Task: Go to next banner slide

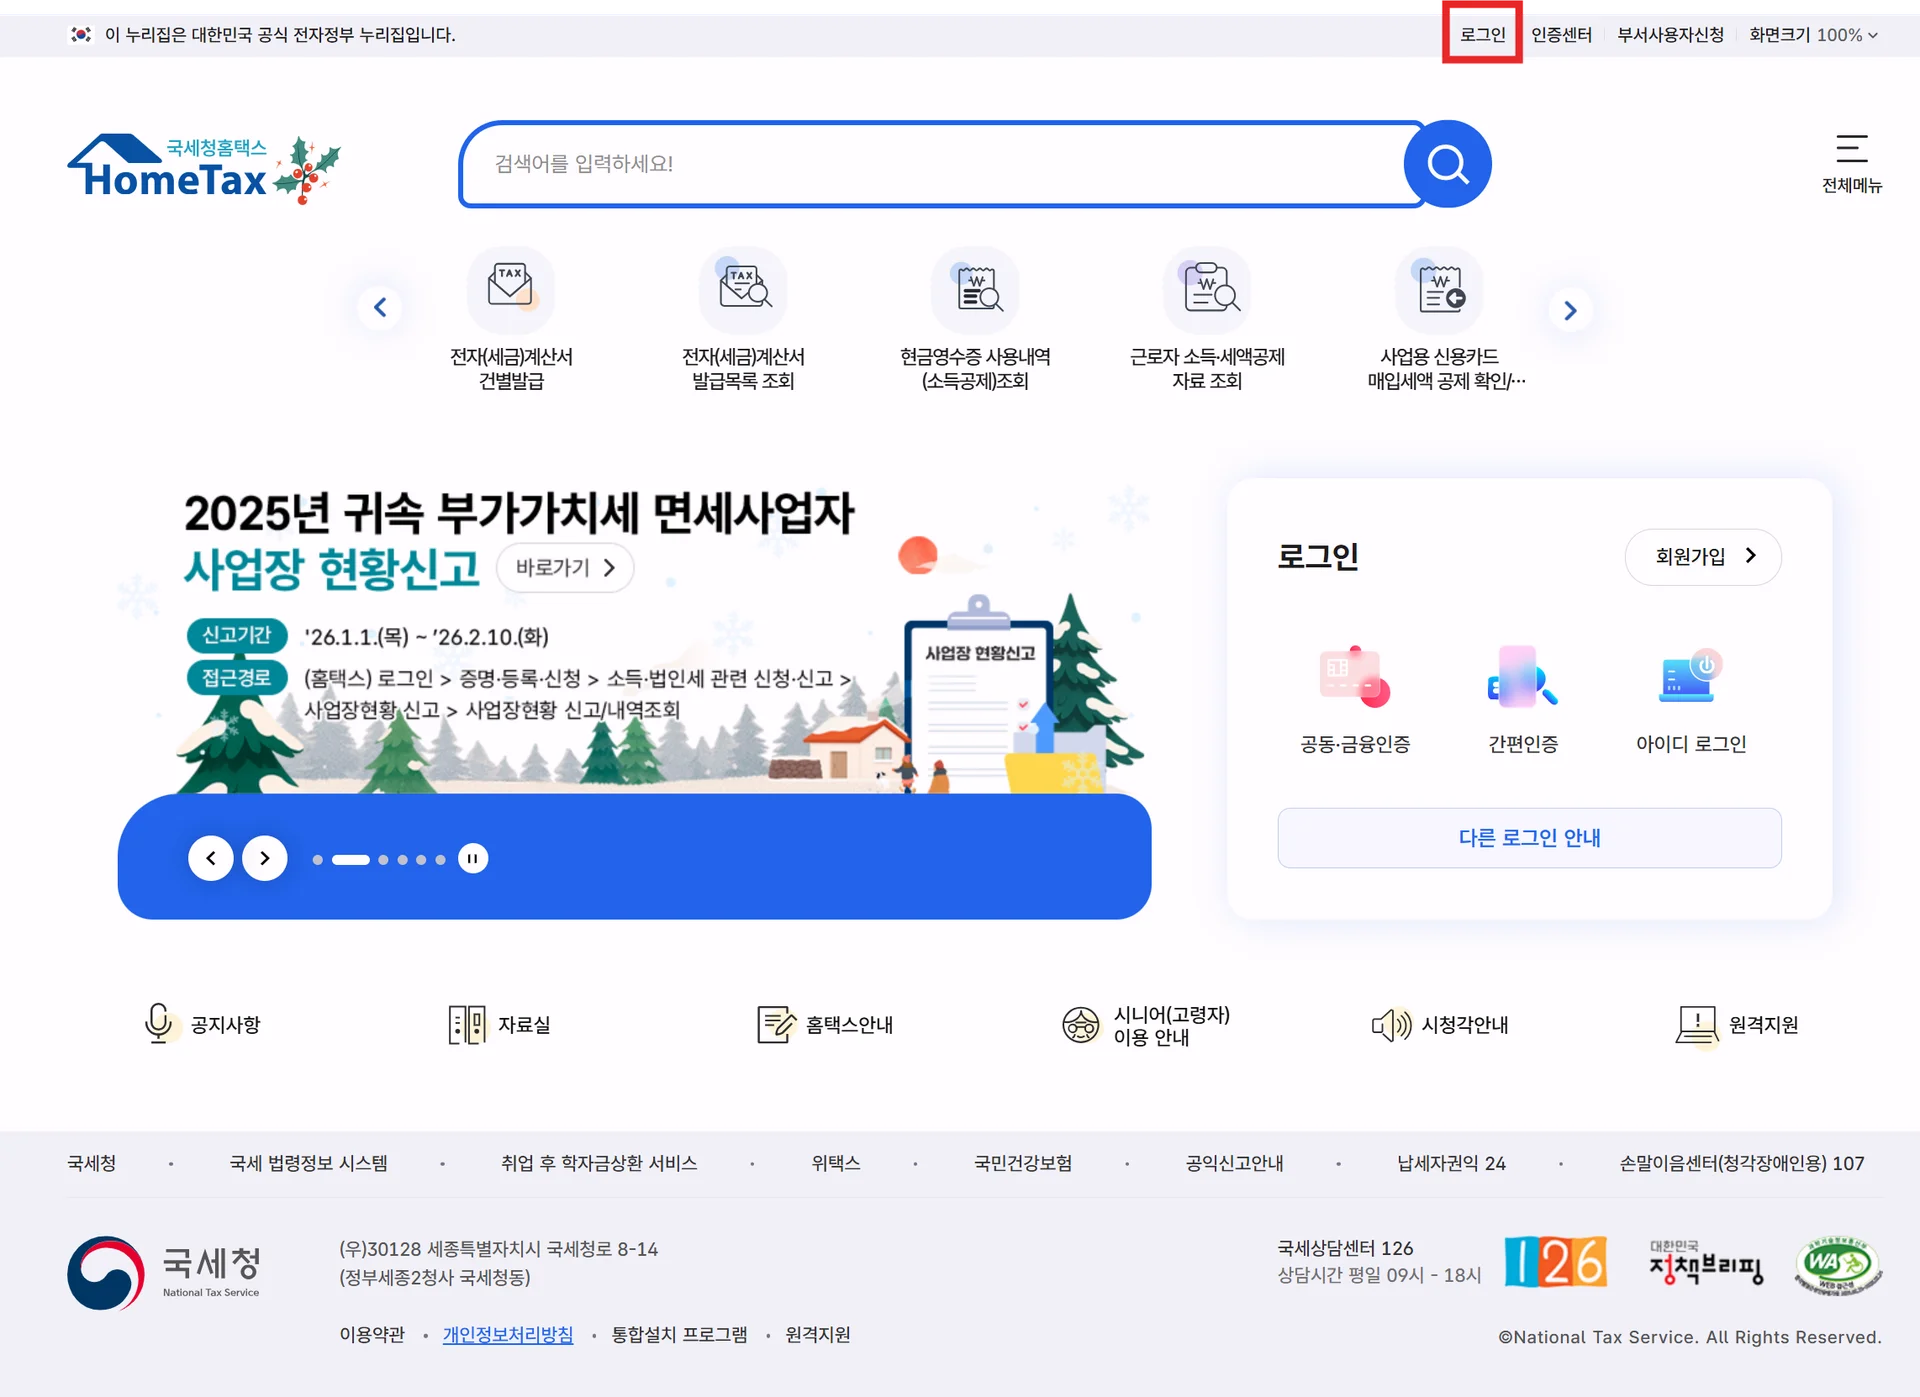Action: (x=265, y=858)
